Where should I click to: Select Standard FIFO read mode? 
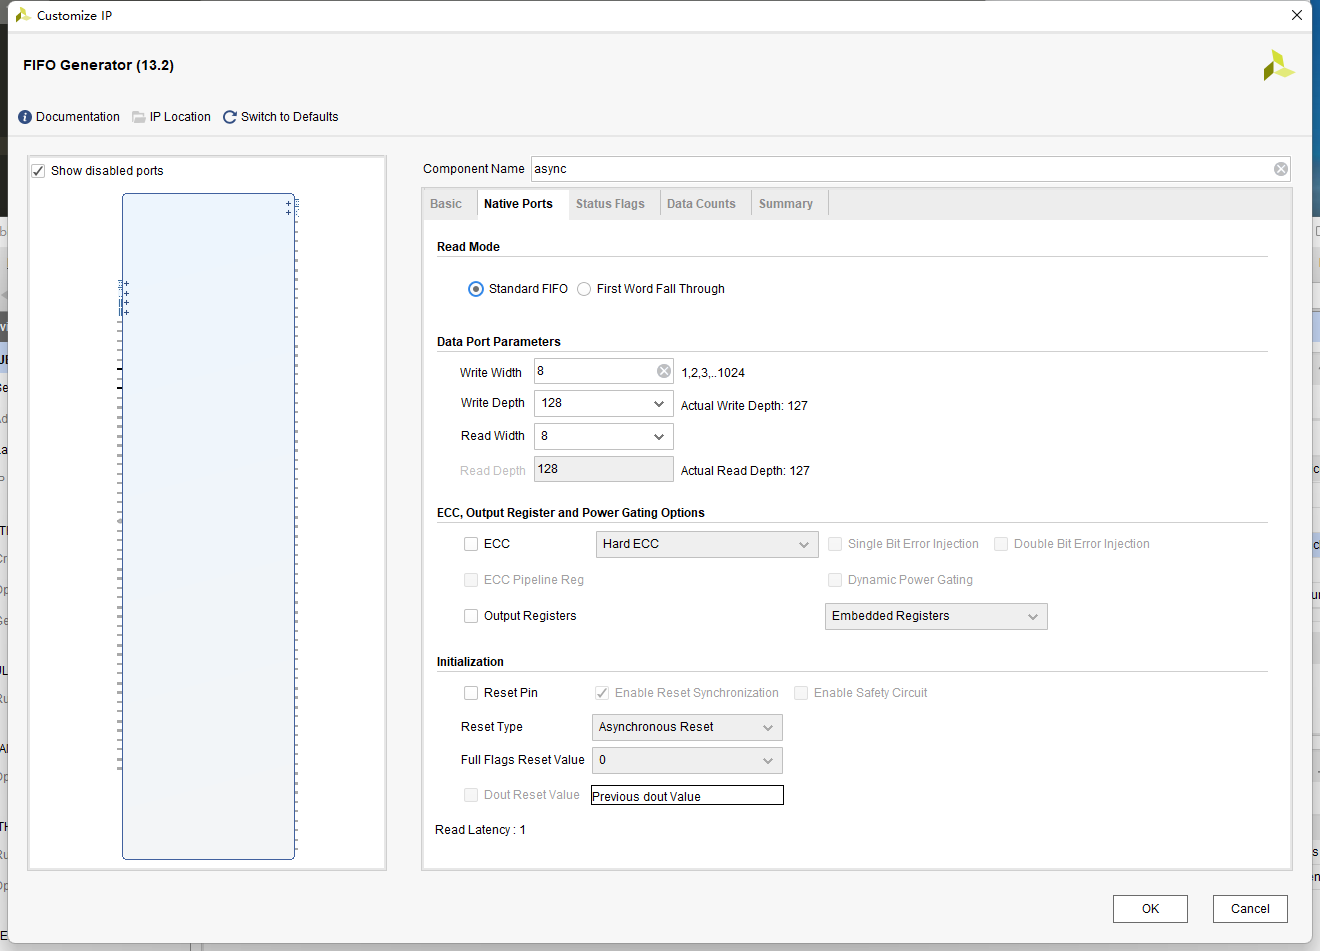tap(476, 289)
